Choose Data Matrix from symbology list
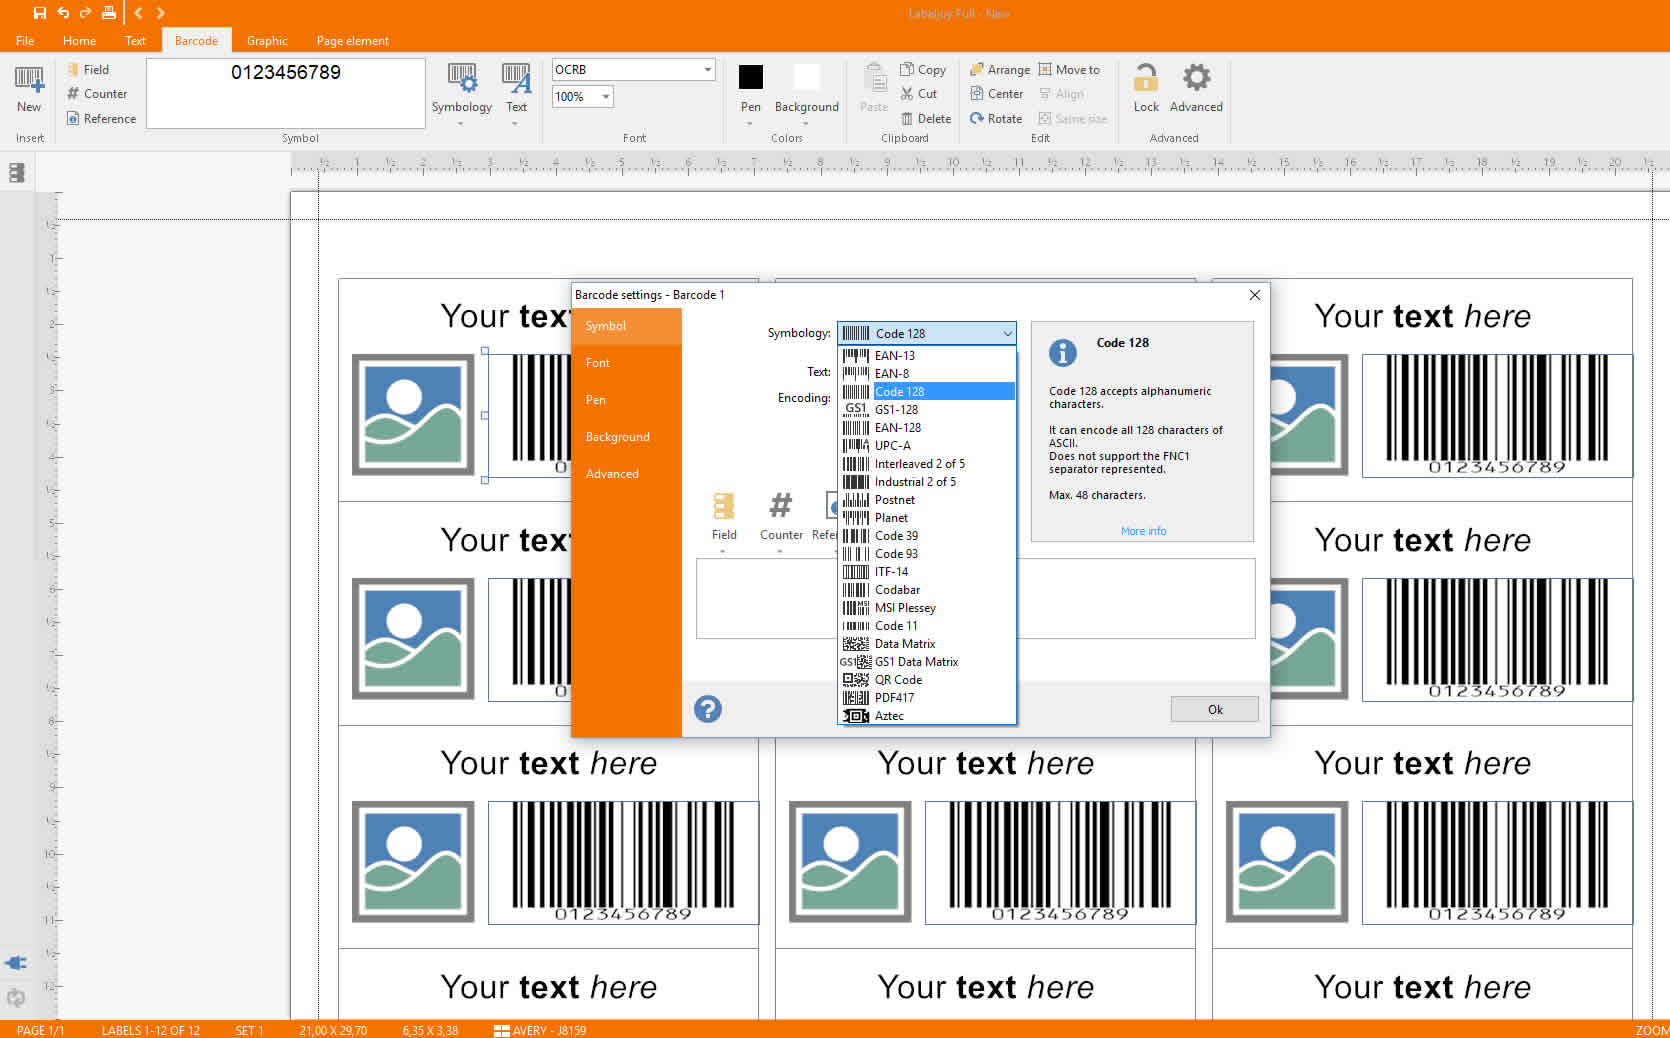This screenshot has height=1038, width=1670. pos(927,643)
